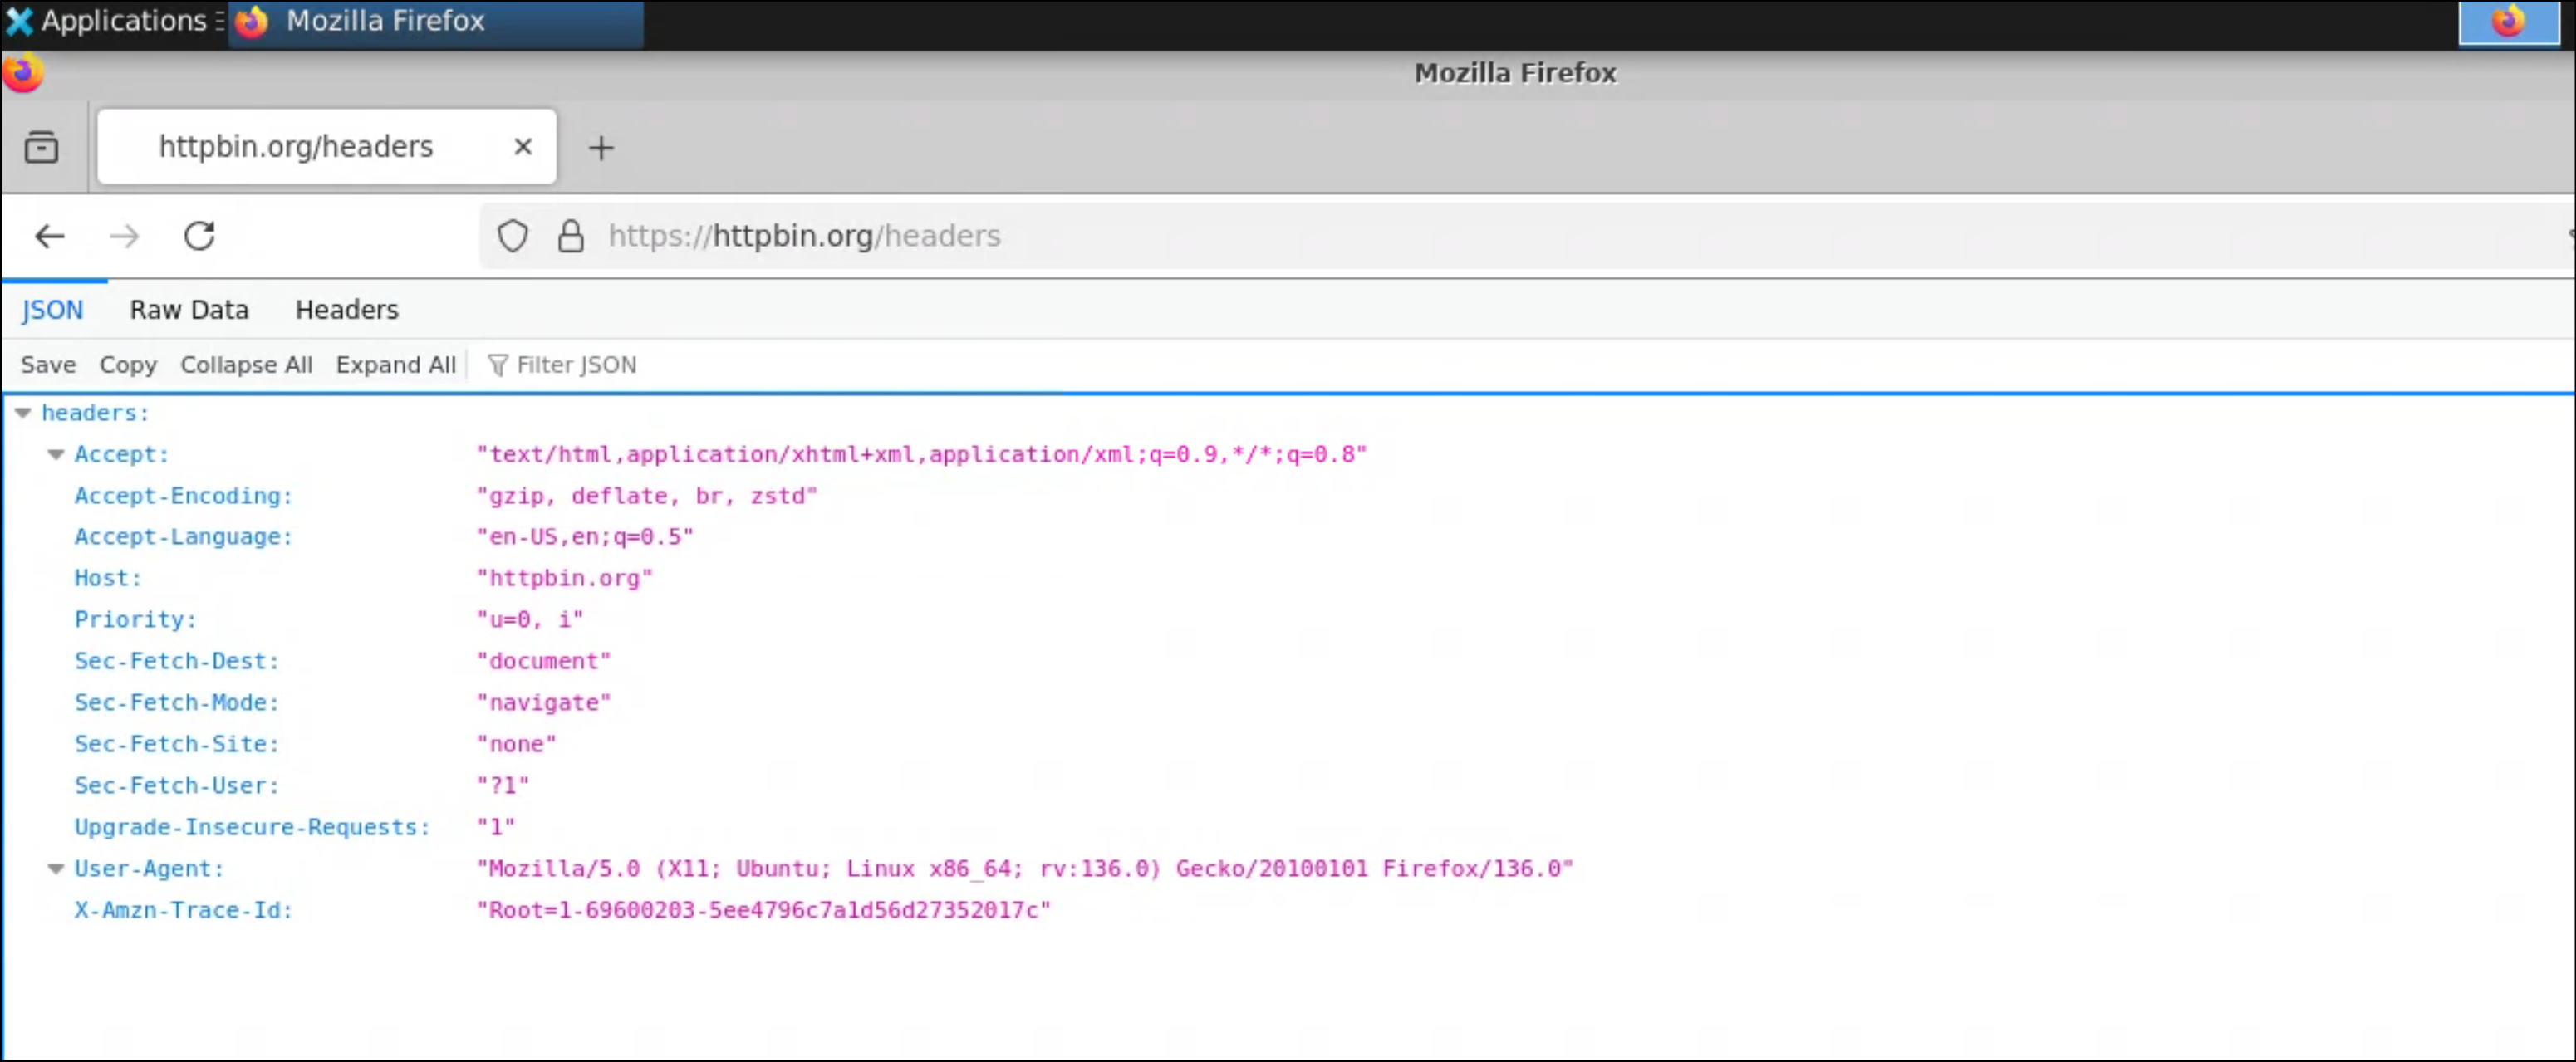Screen dimensions: 2576x1062
Task: Open the tracking protection shield icon
Action: (512, 236)
